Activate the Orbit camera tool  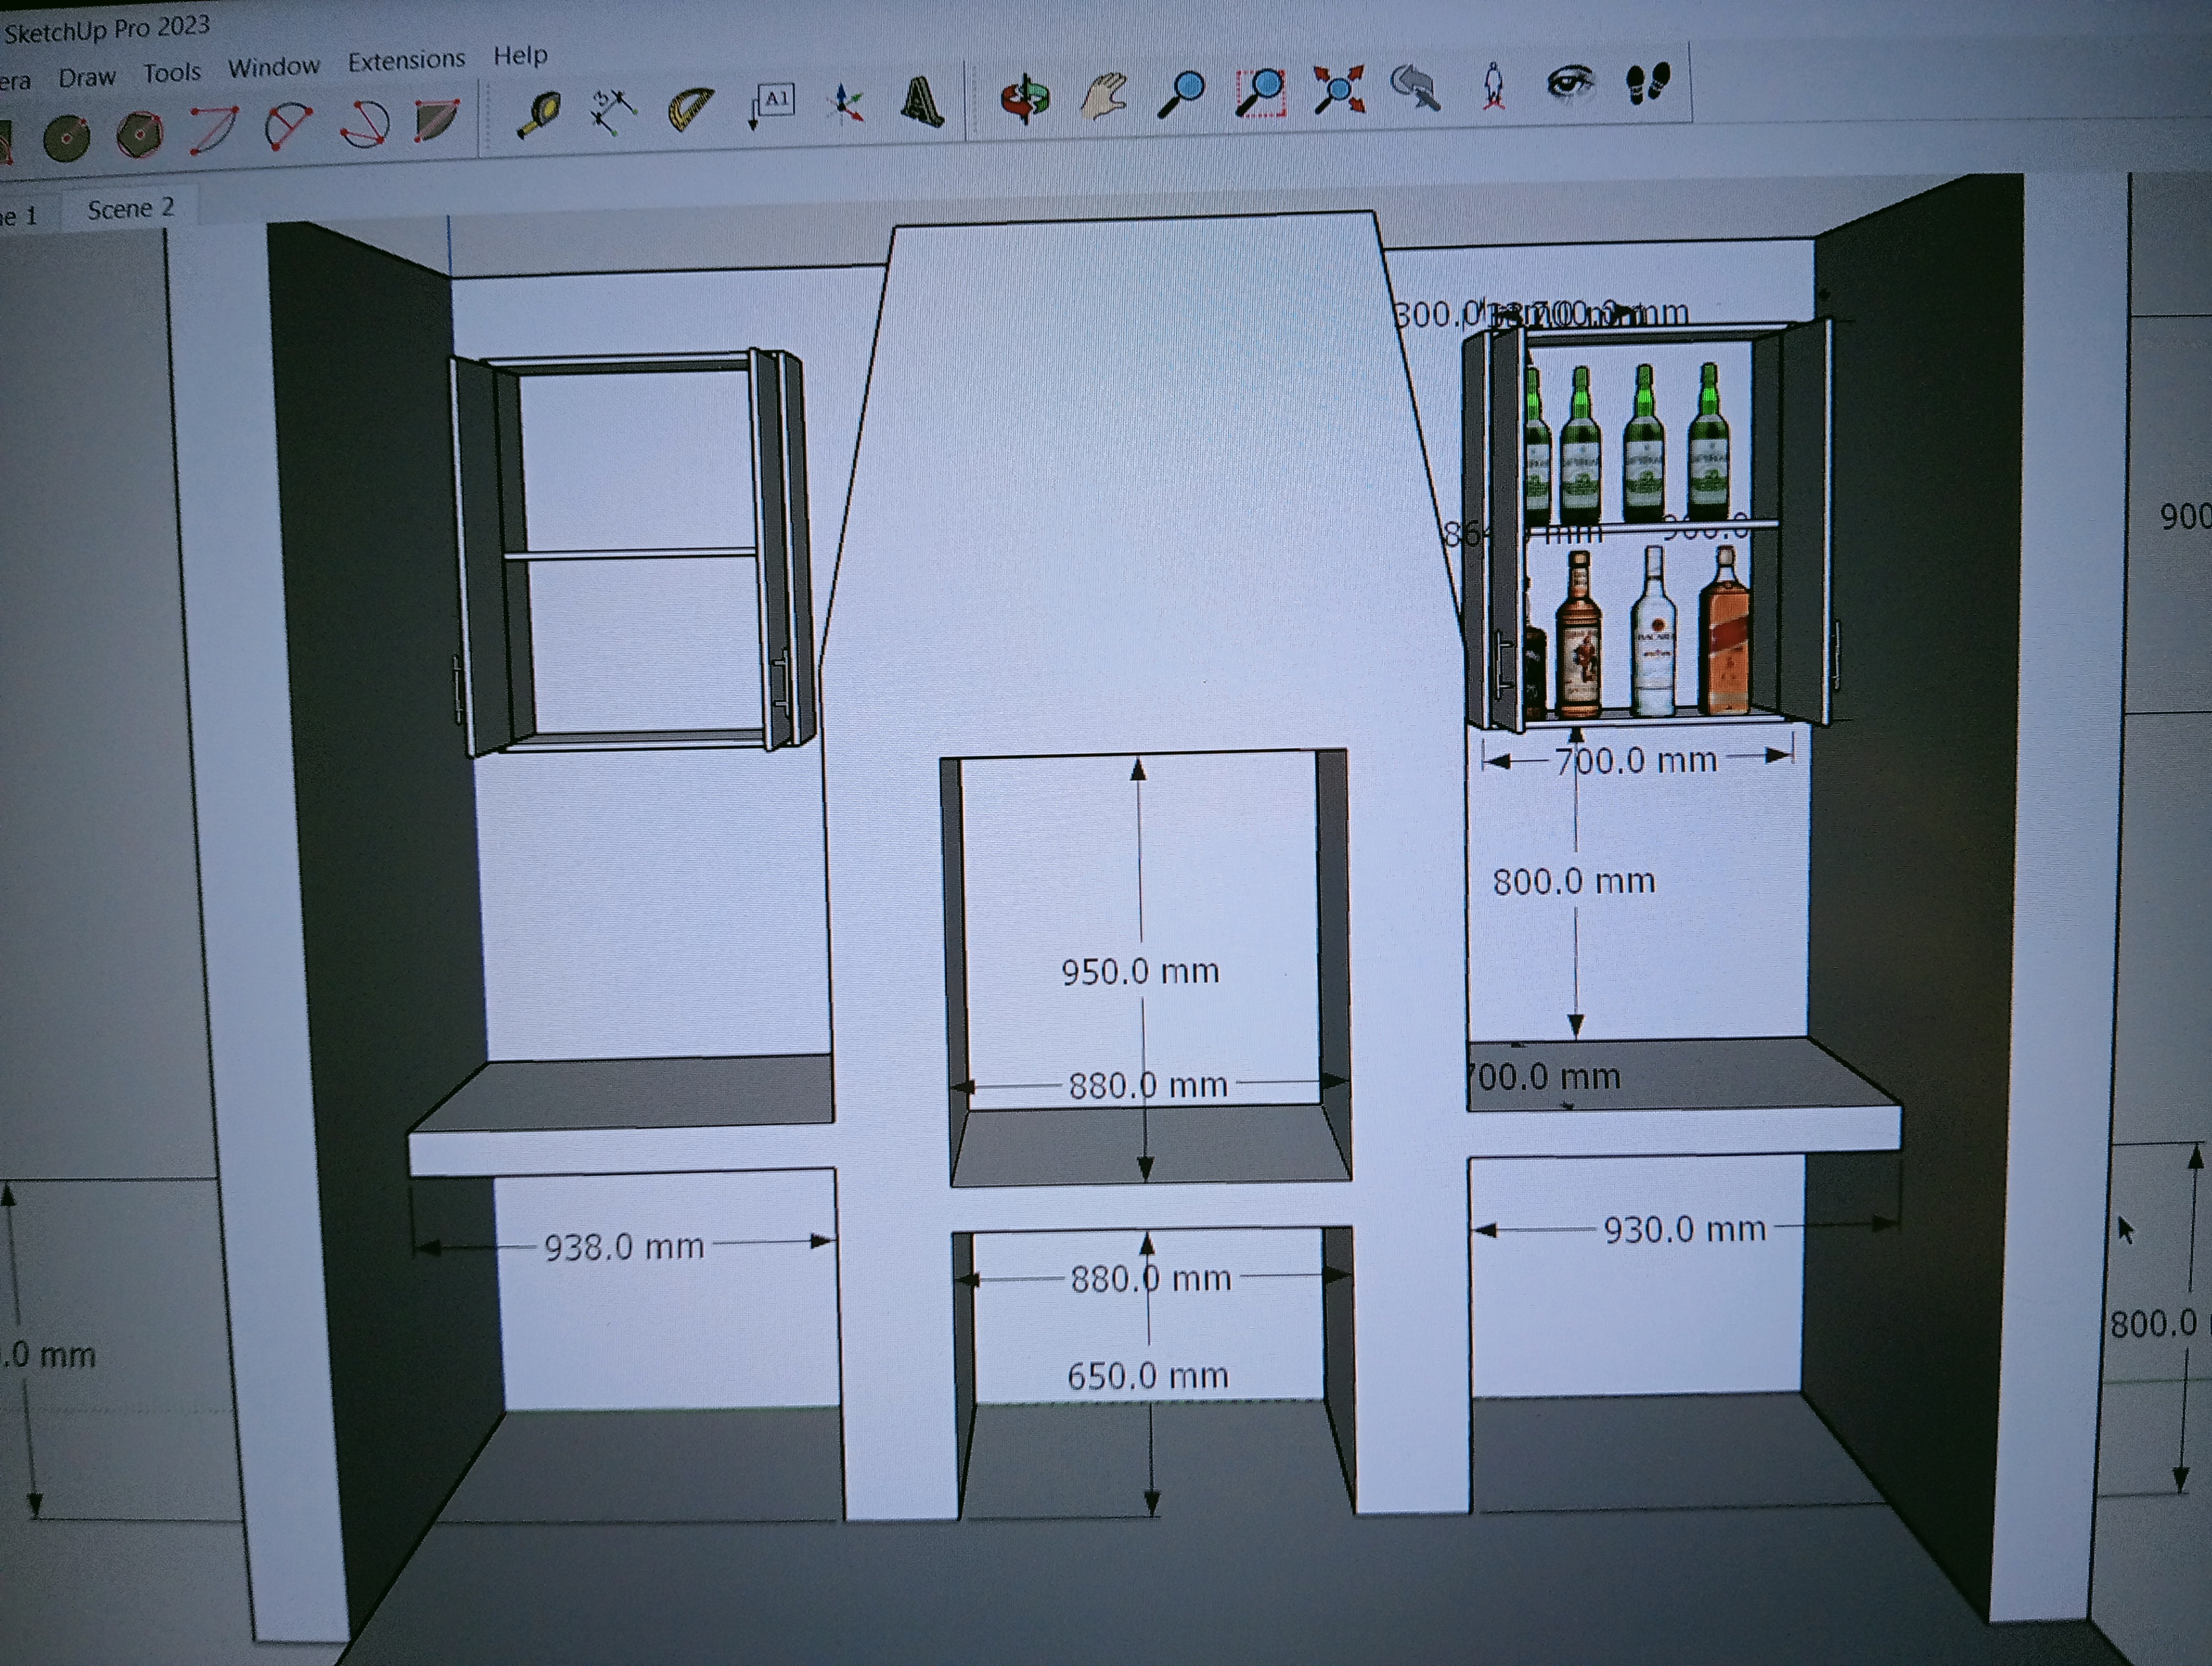point(1025,98)
